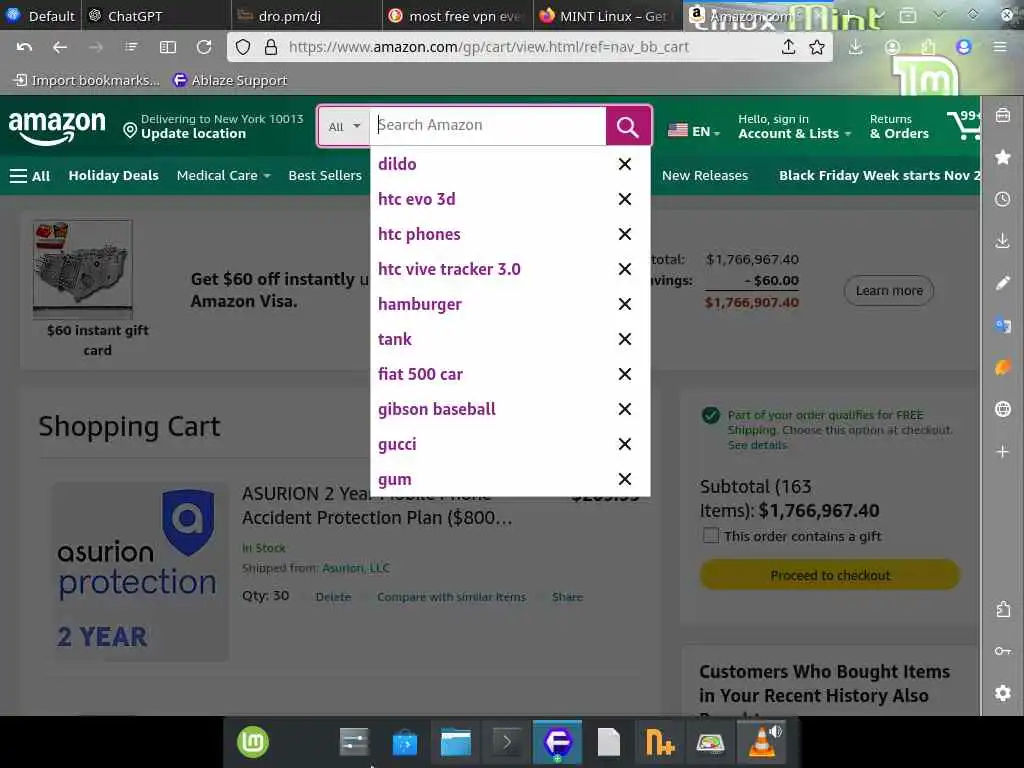Click Import bookmarks in bookmarks bar
Image resolution: width=1024 pixels, height=768 pixels.
click(x=87, y=80)
